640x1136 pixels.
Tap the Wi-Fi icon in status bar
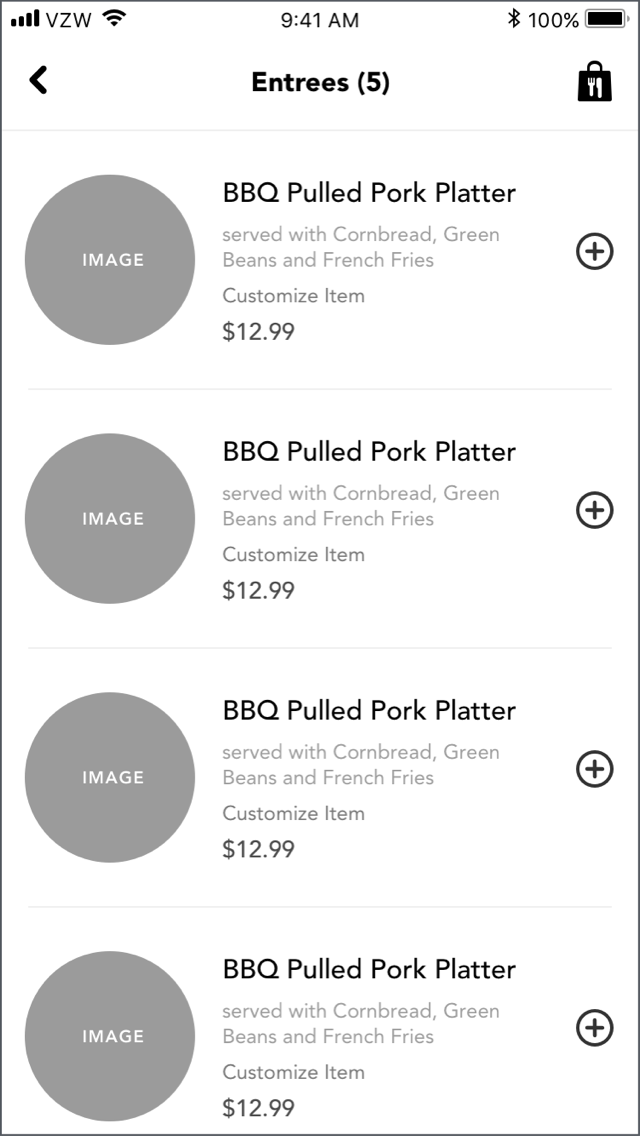[115, 19]
